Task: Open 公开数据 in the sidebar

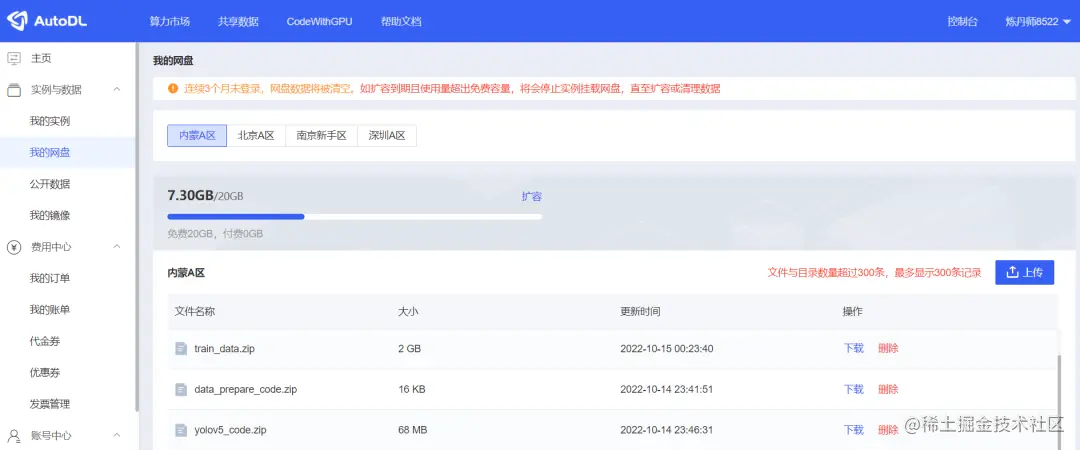Action: tap(50, 184)
